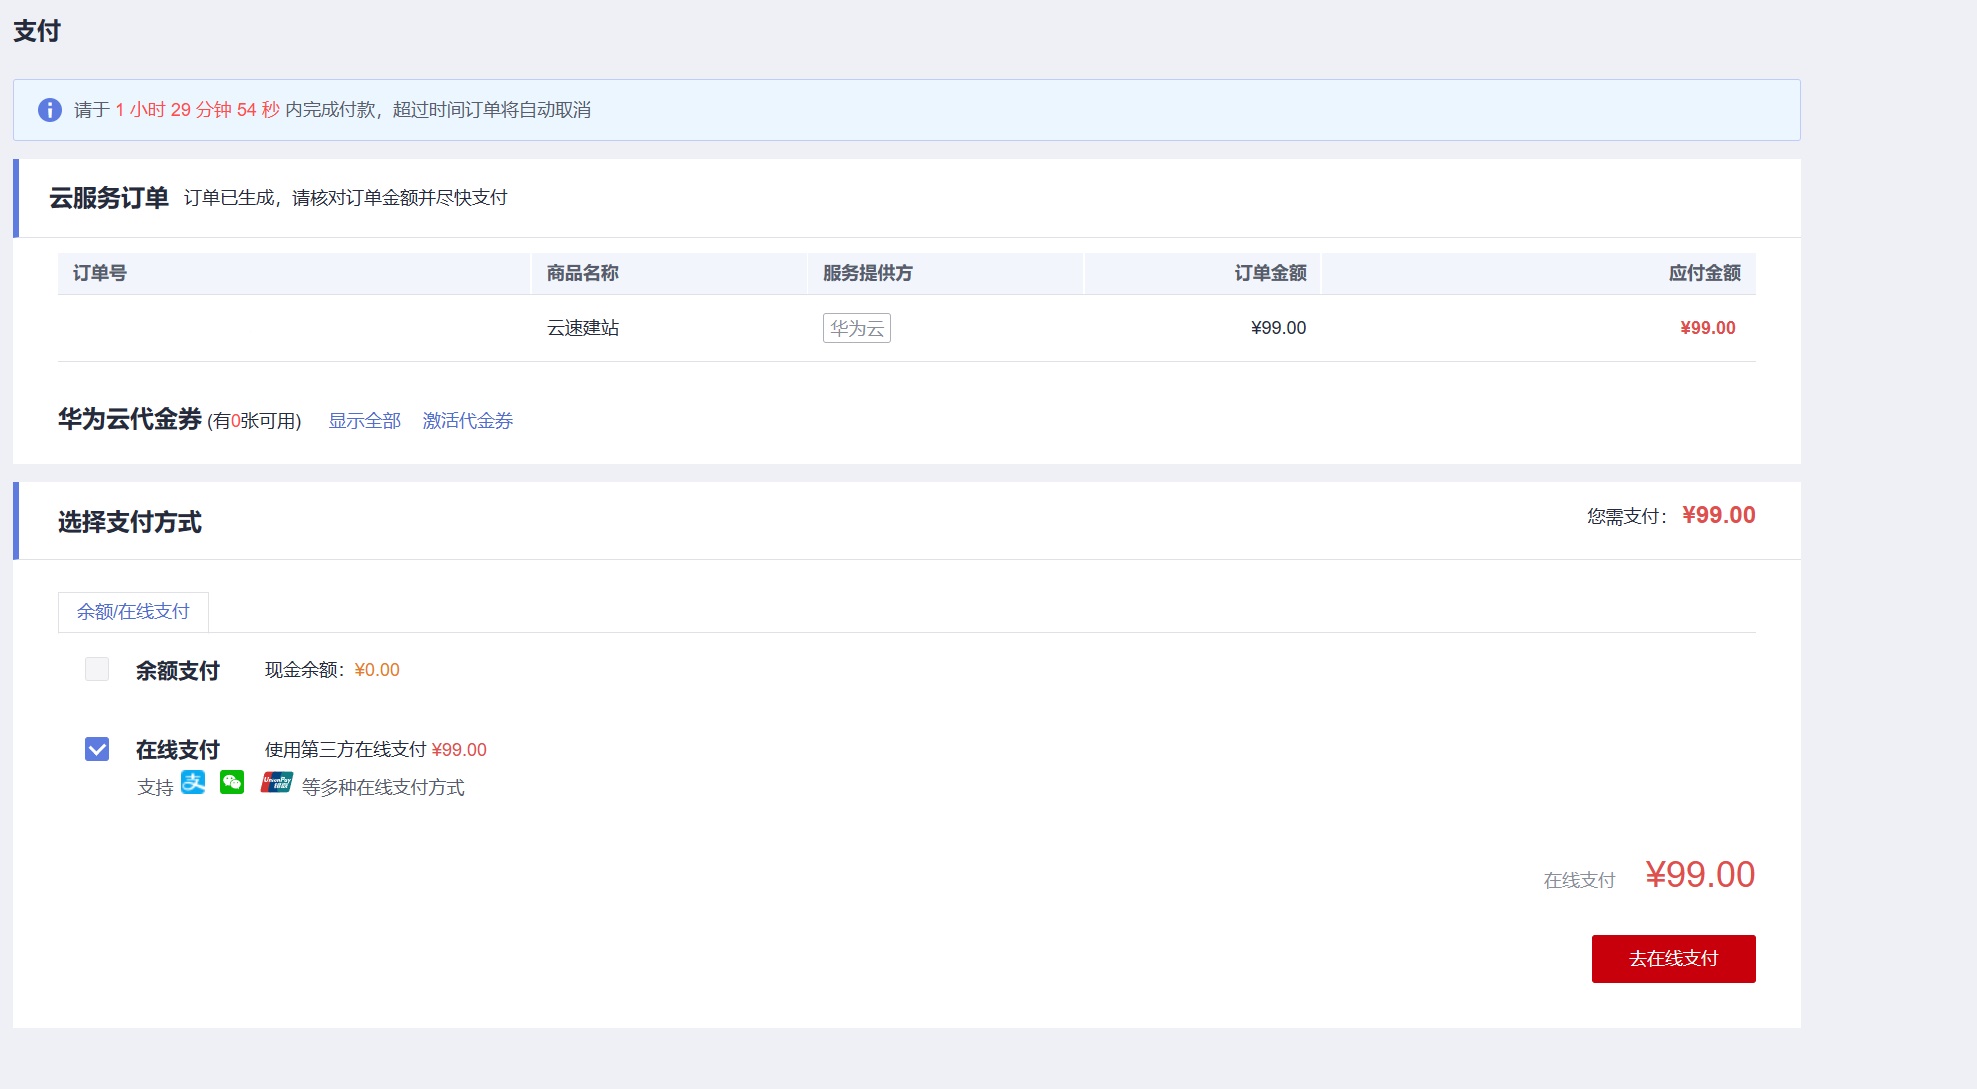Click the 商品名称 column header
1977x1089 pixels.
click(x=582, y=273)
